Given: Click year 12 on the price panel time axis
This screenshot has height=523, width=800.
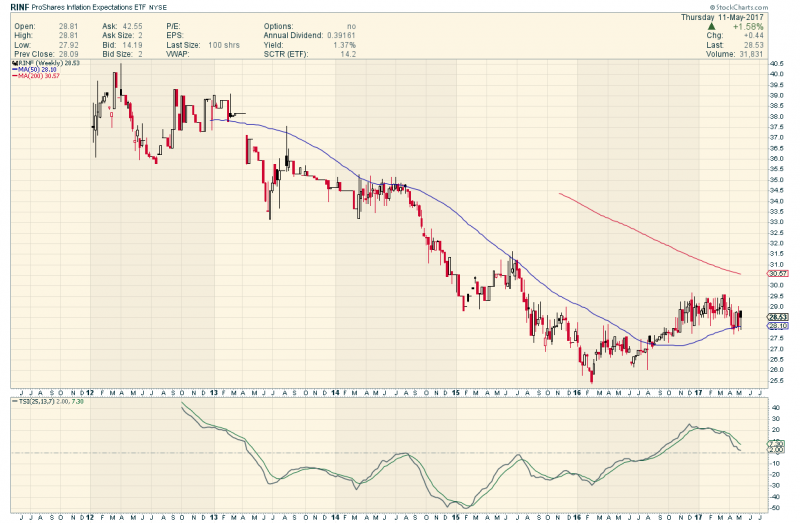Looking at the screenshot, I should coord(90,393).
